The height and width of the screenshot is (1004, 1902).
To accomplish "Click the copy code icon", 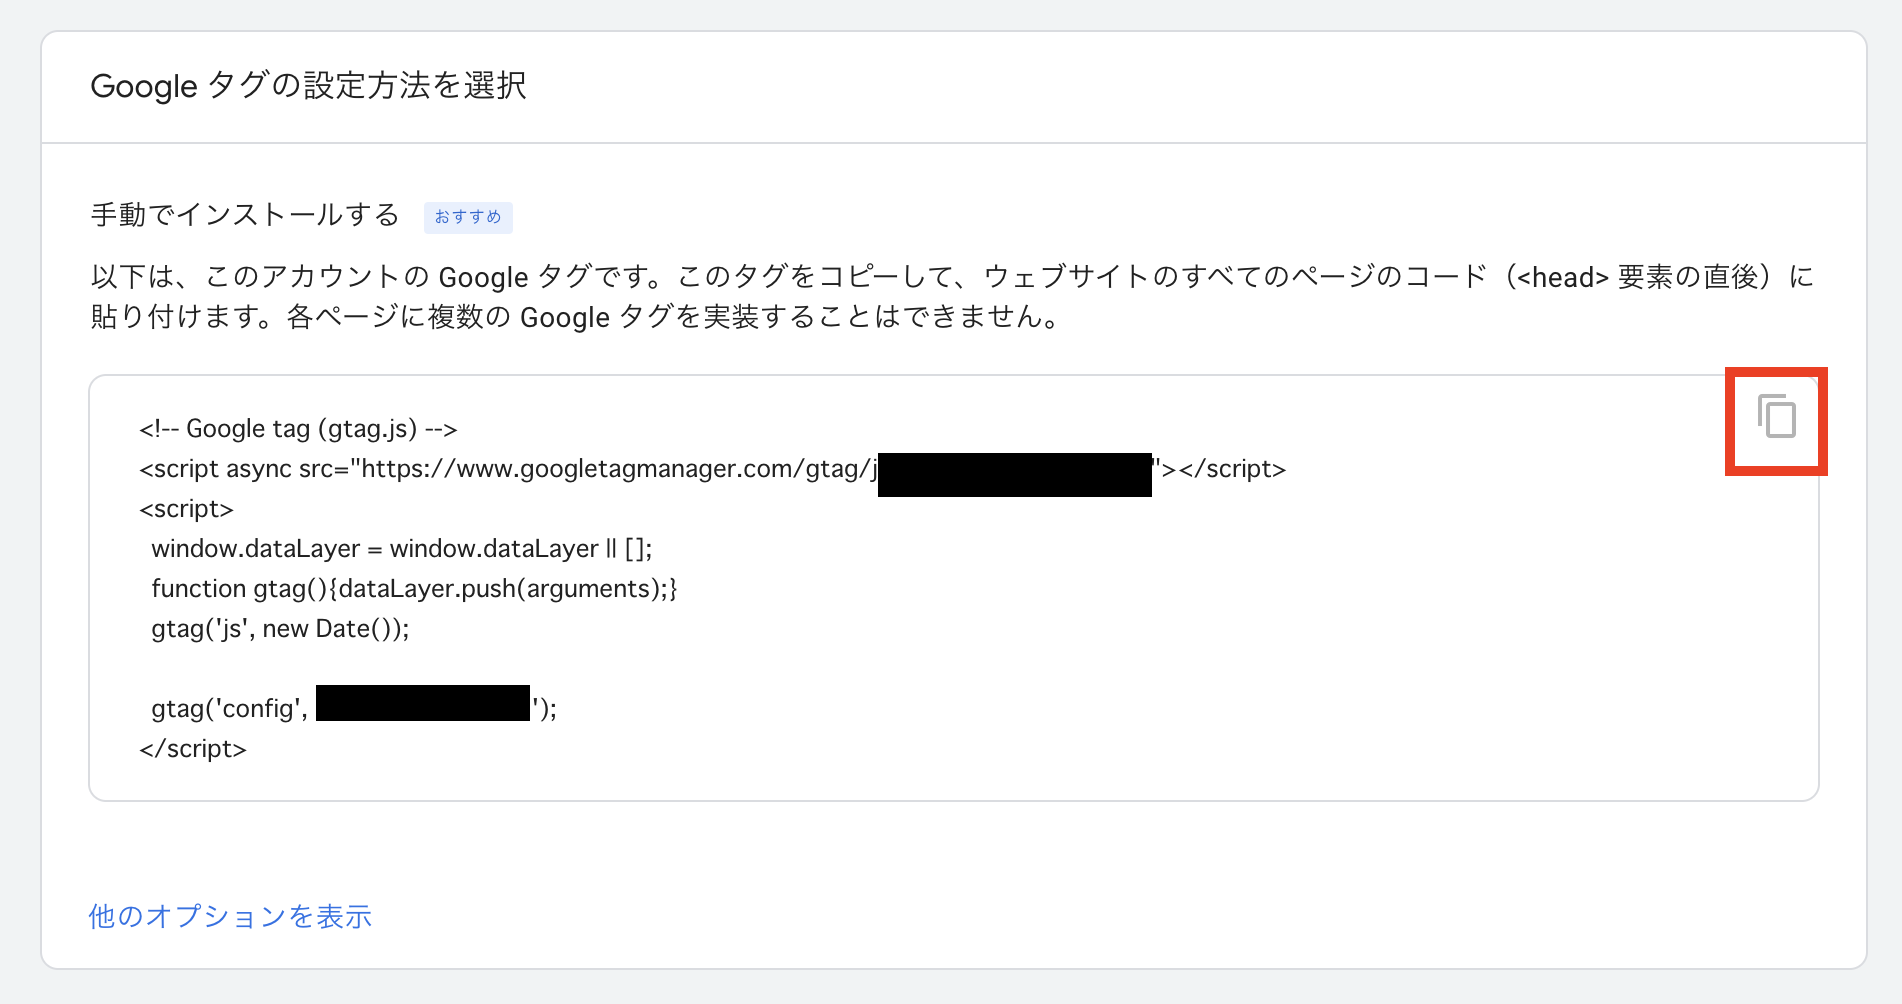I will pyautogui.click(x=1777, y=417).
